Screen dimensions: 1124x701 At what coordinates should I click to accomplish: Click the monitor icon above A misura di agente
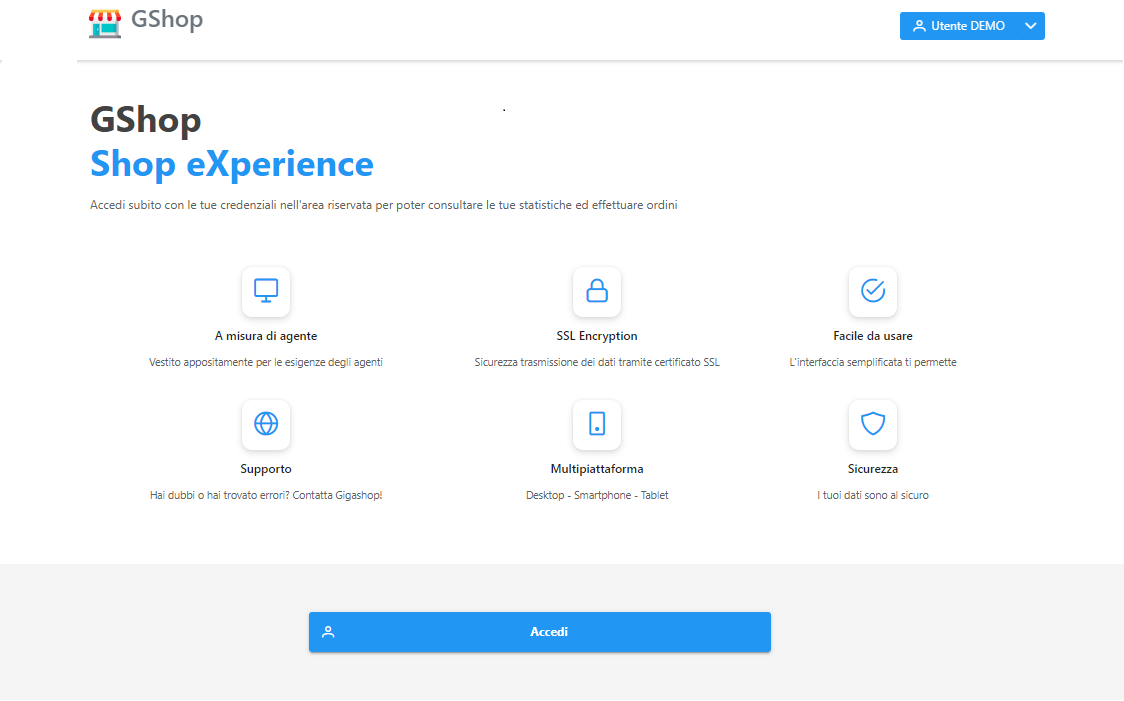[266, 291]
